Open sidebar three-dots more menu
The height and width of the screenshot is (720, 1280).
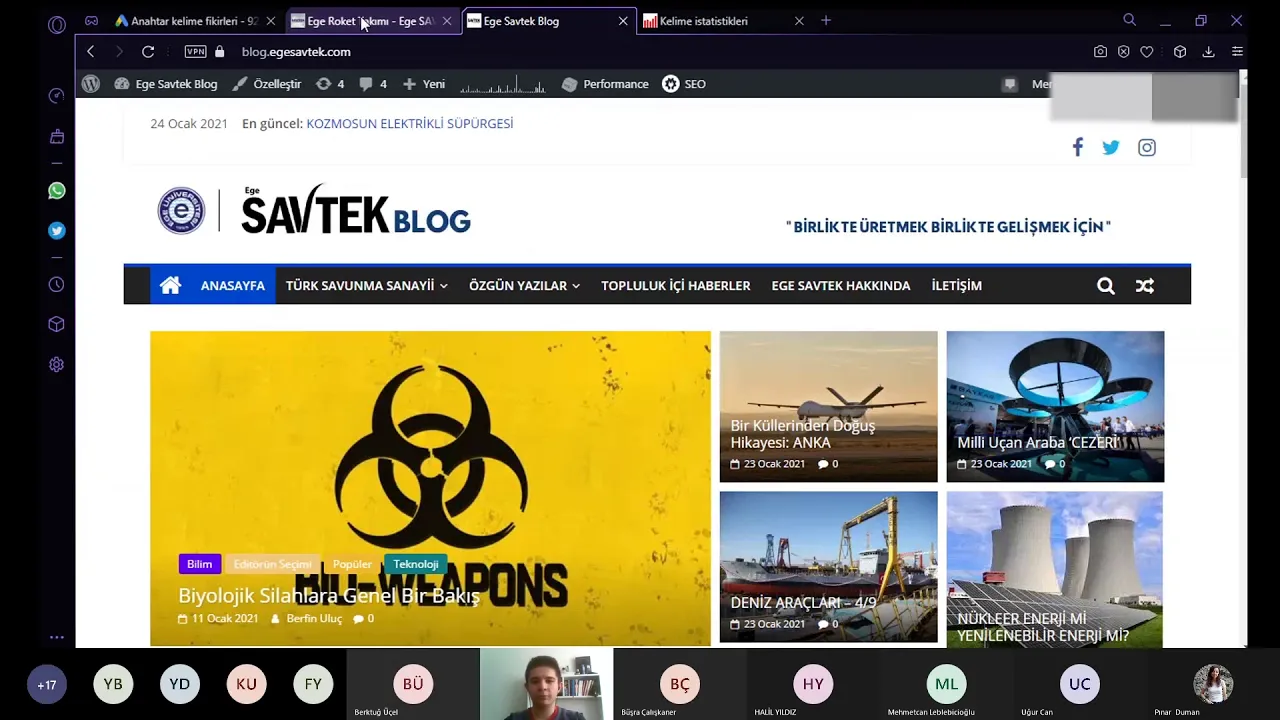(57, 637)
